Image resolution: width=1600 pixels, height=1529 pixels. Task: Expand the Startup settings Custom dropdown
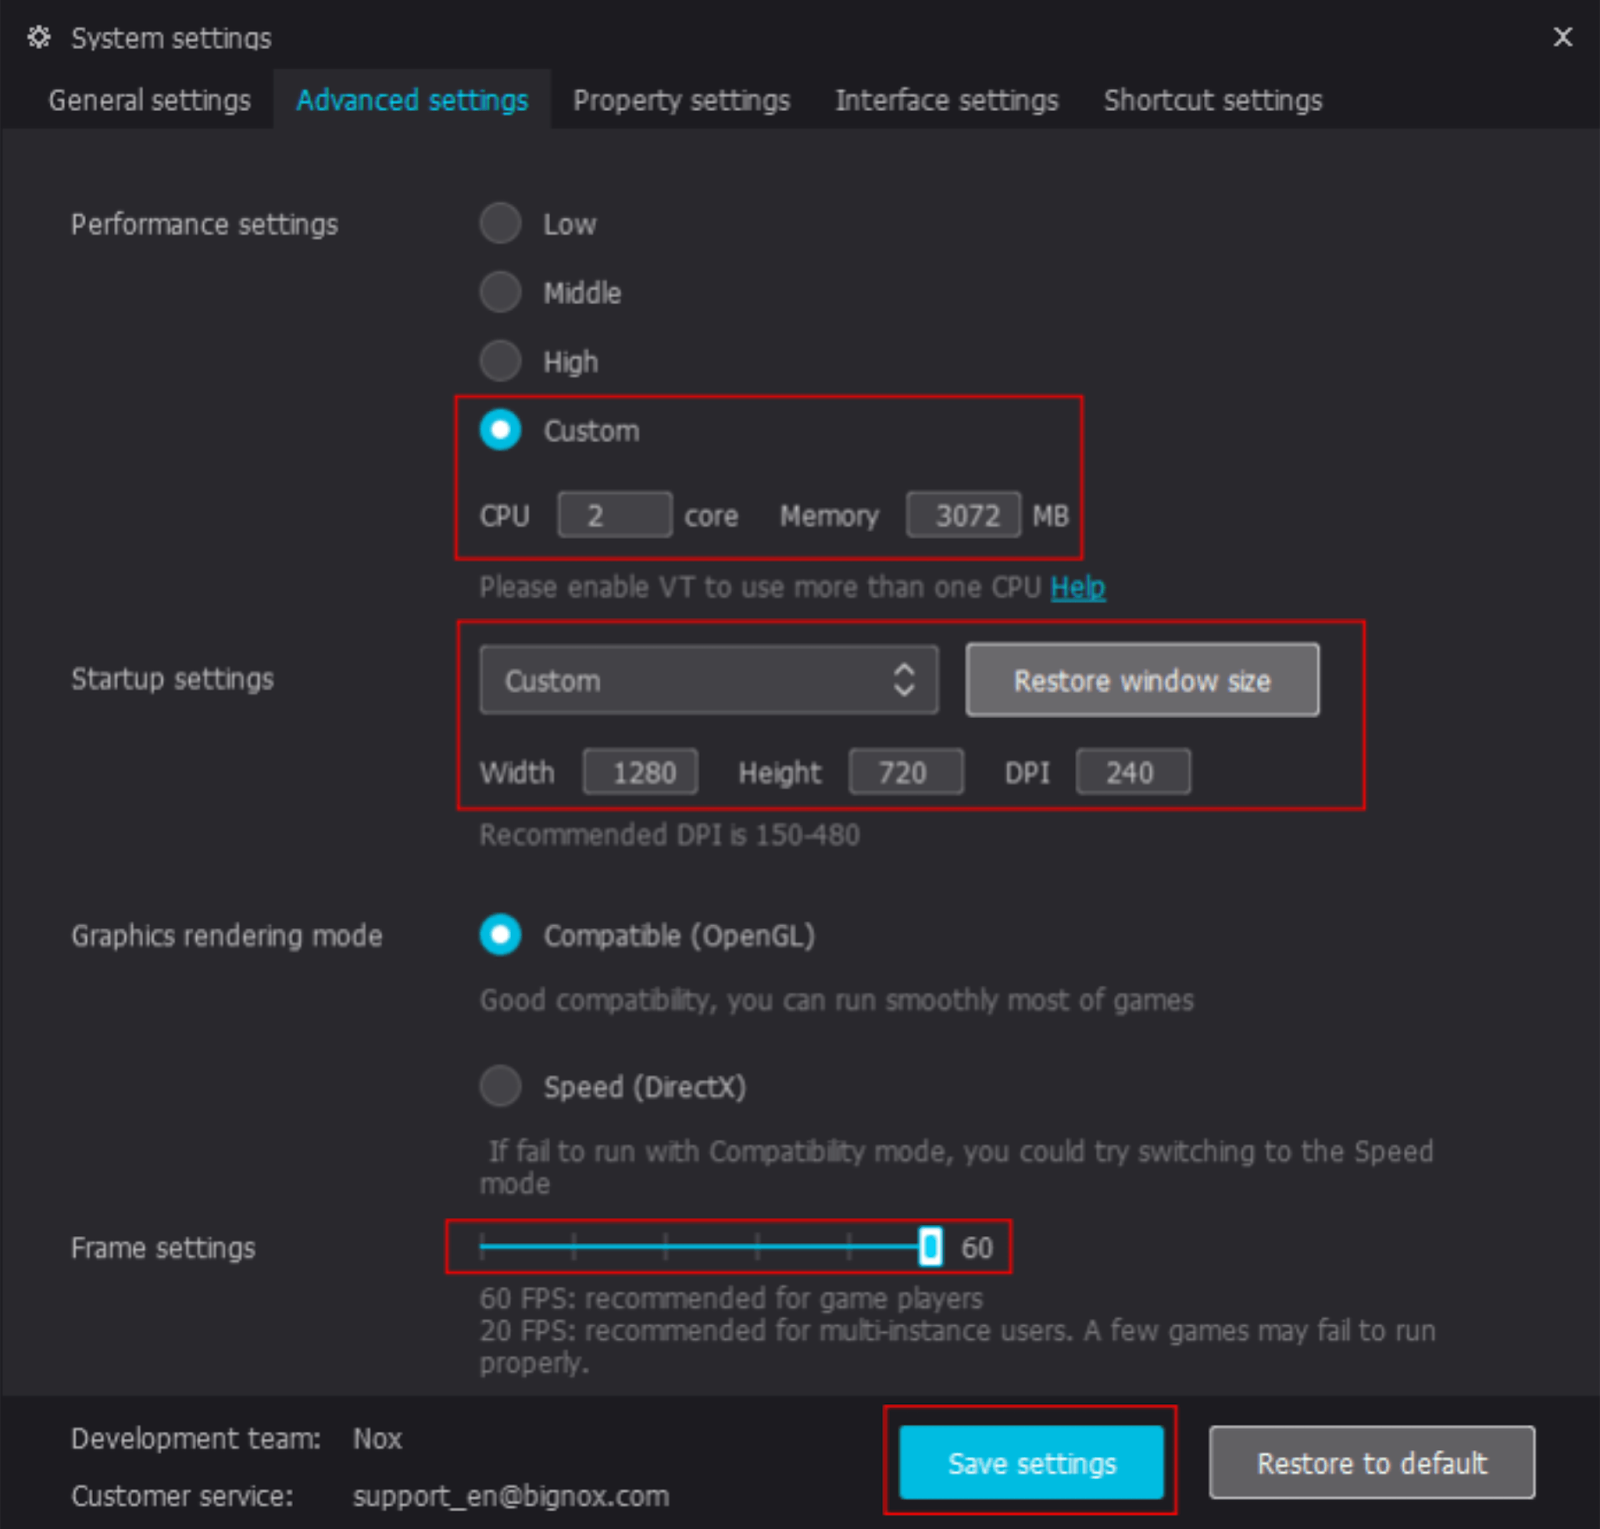coord(709,680)
